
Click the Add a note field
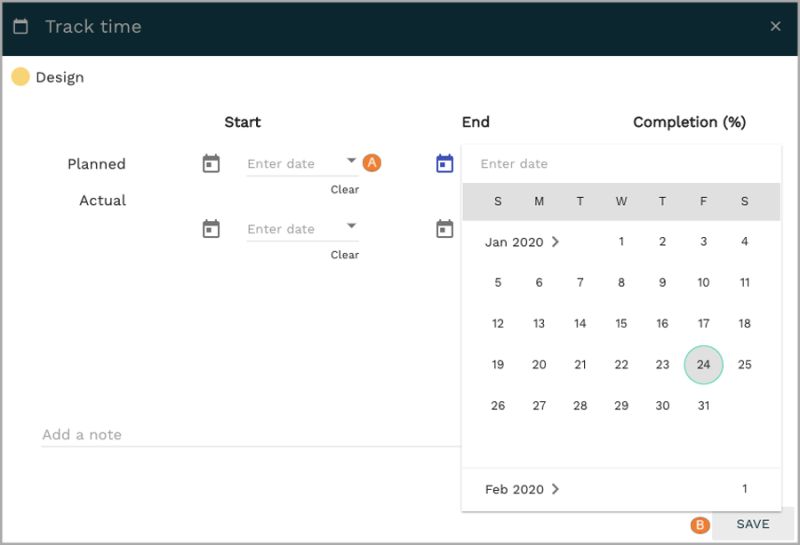pos(251,435)
